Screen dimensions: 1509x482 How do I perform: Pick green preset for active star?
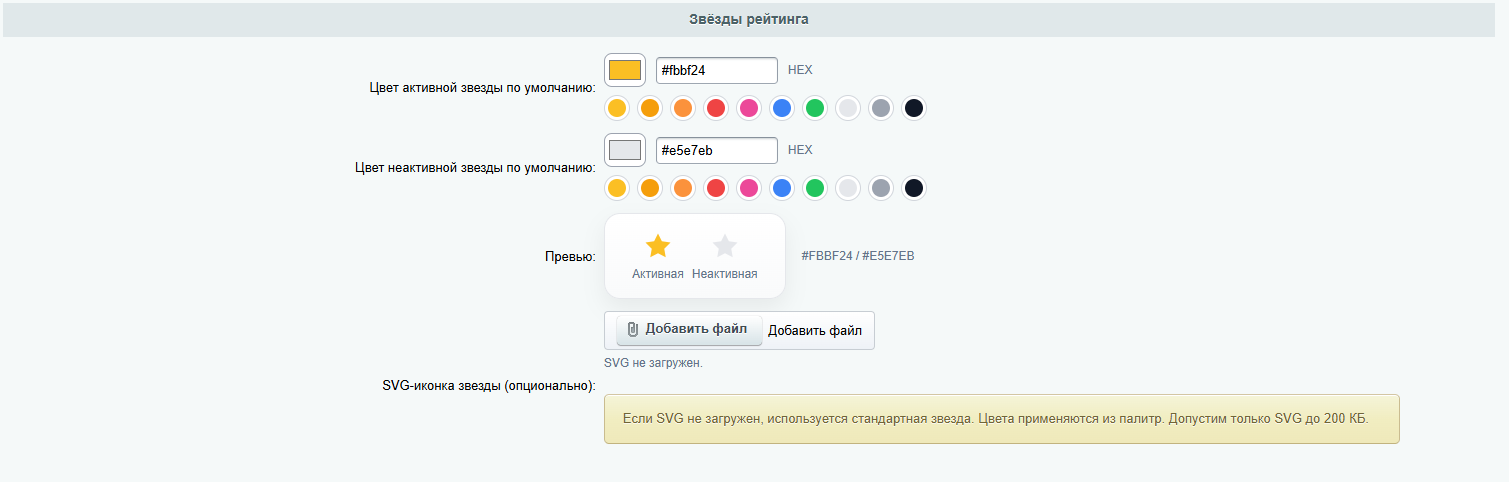click(x=815, y=108)
